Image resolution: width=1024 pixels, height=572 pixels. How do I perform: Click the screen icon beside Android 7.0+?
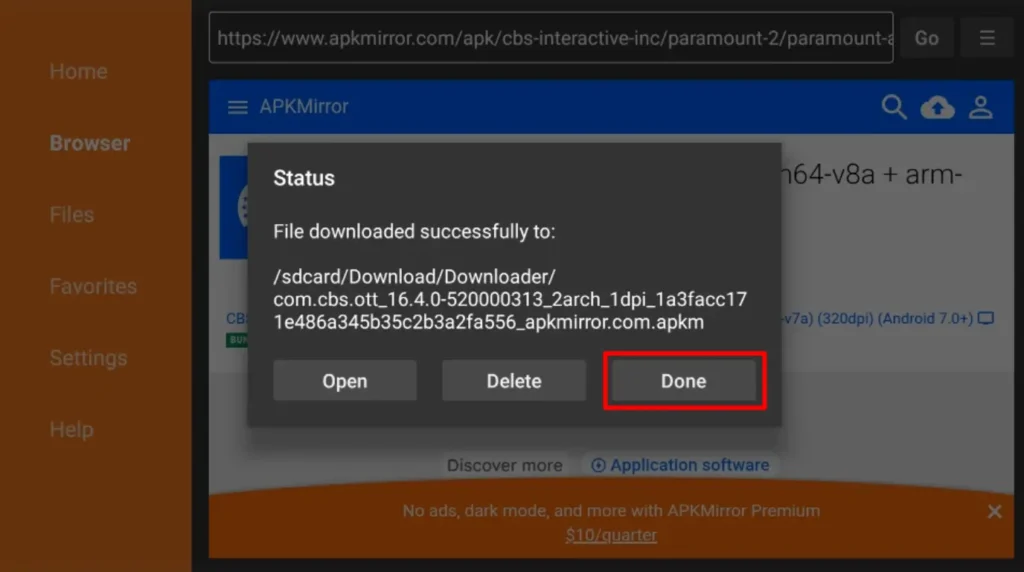986,319
